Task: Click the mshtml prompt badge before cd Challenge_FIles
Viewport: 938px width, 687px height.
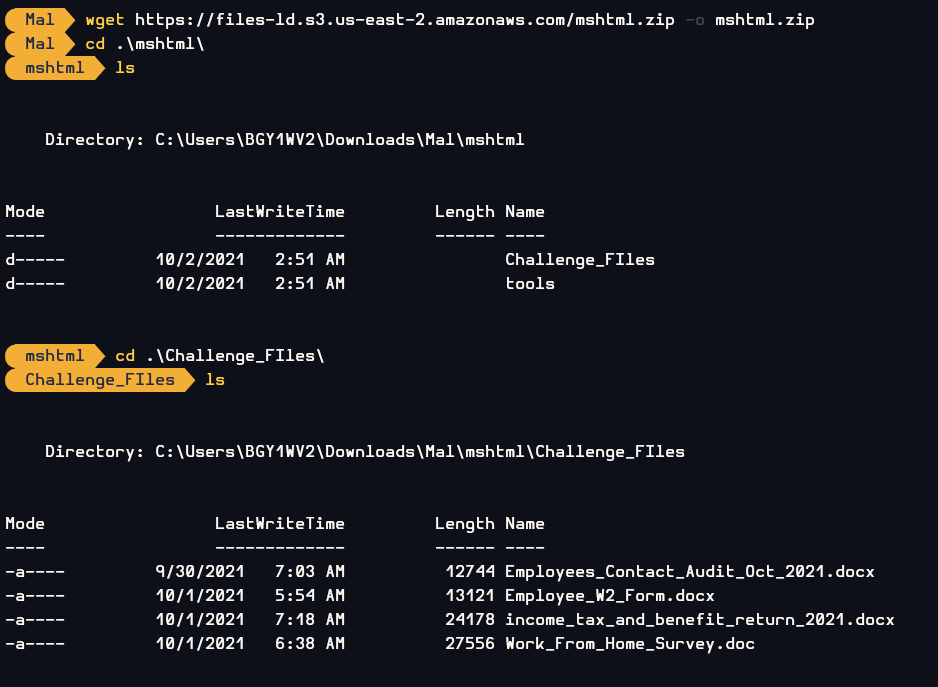Action: [54, 355]
